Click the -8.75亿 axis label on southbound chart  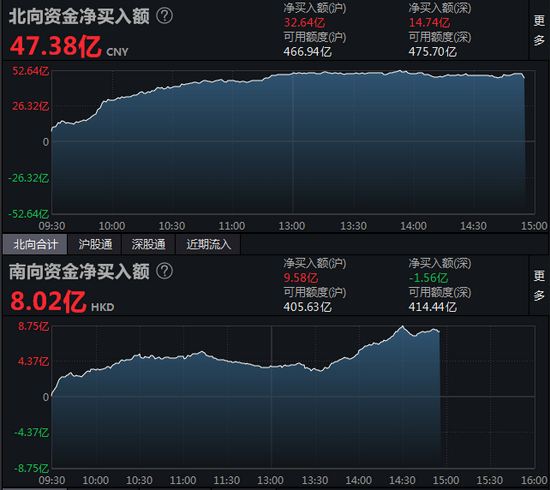(32, 468)
